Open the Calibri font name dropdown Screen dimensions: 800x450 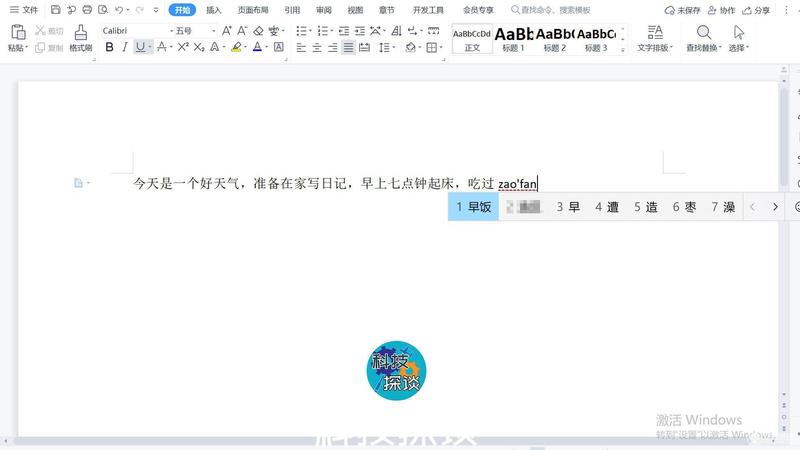click(170, 31)
